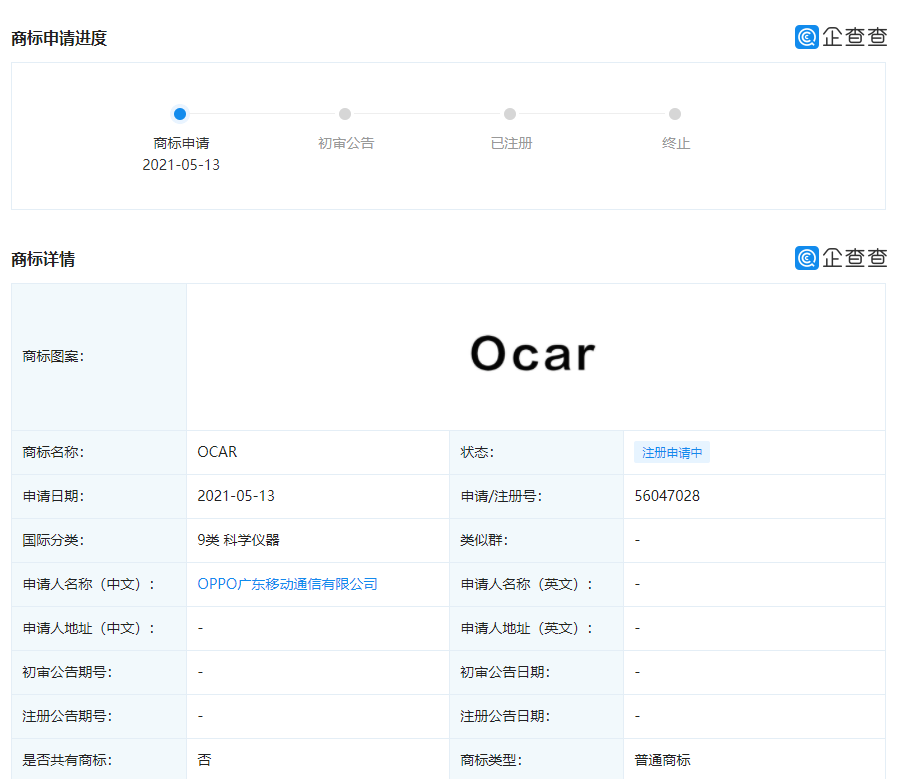Click the gray dot above 初审公告
This screenshot has width=902, height=779.
(x=345, y=114)
